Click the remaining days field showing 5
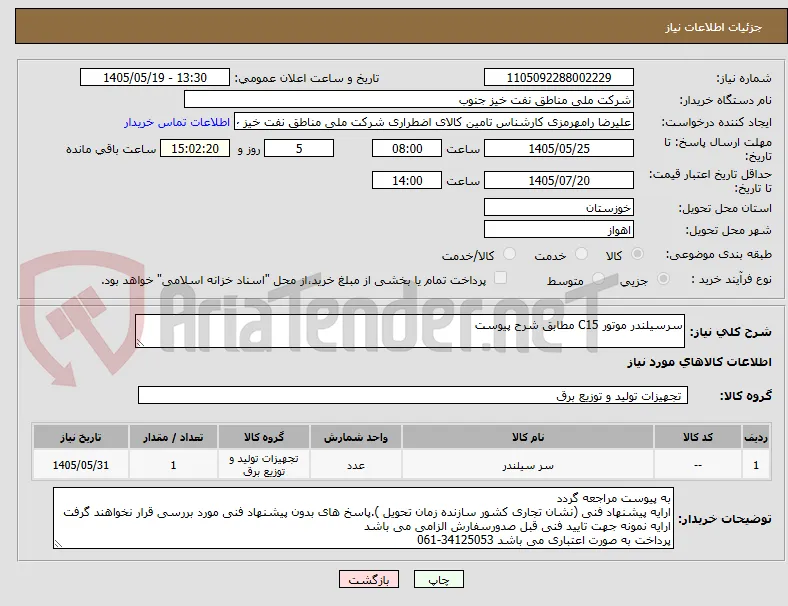This screenshot has width=788, height=606. (x=299, y=149)
